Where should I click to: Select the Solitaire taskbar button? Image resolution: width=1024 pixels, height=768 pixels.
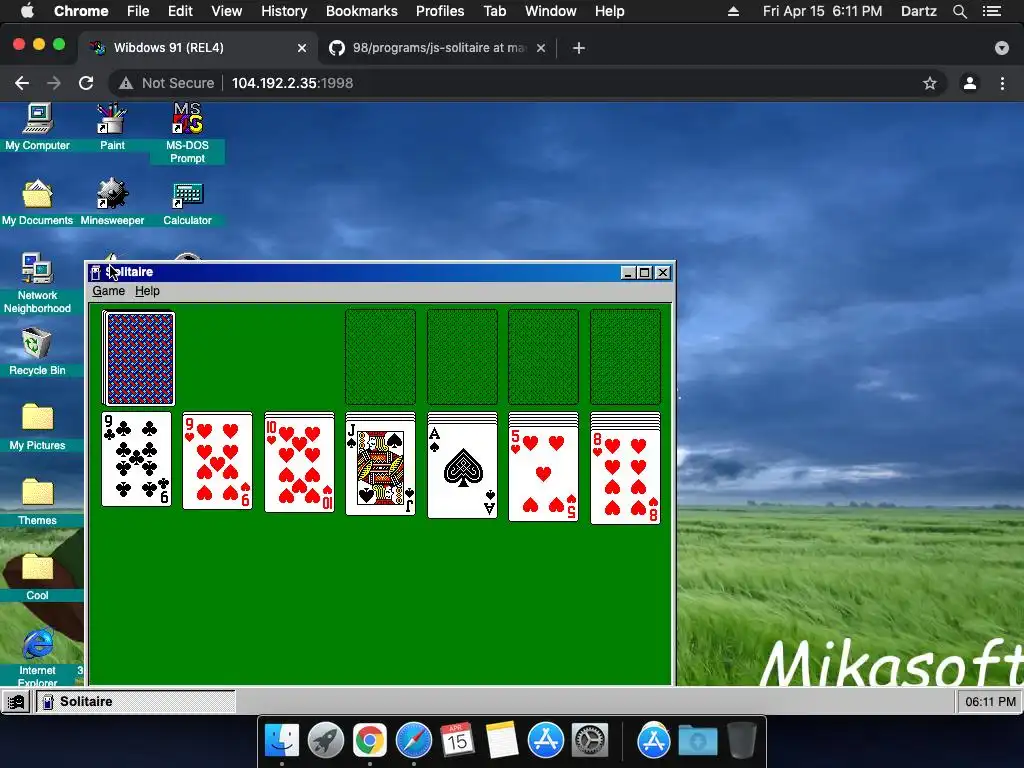point(136,702)
